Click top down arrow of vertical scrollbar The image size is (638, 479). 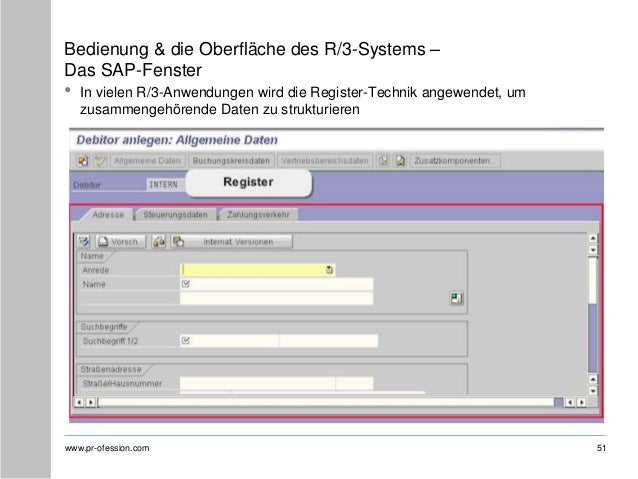click(593, 249)
